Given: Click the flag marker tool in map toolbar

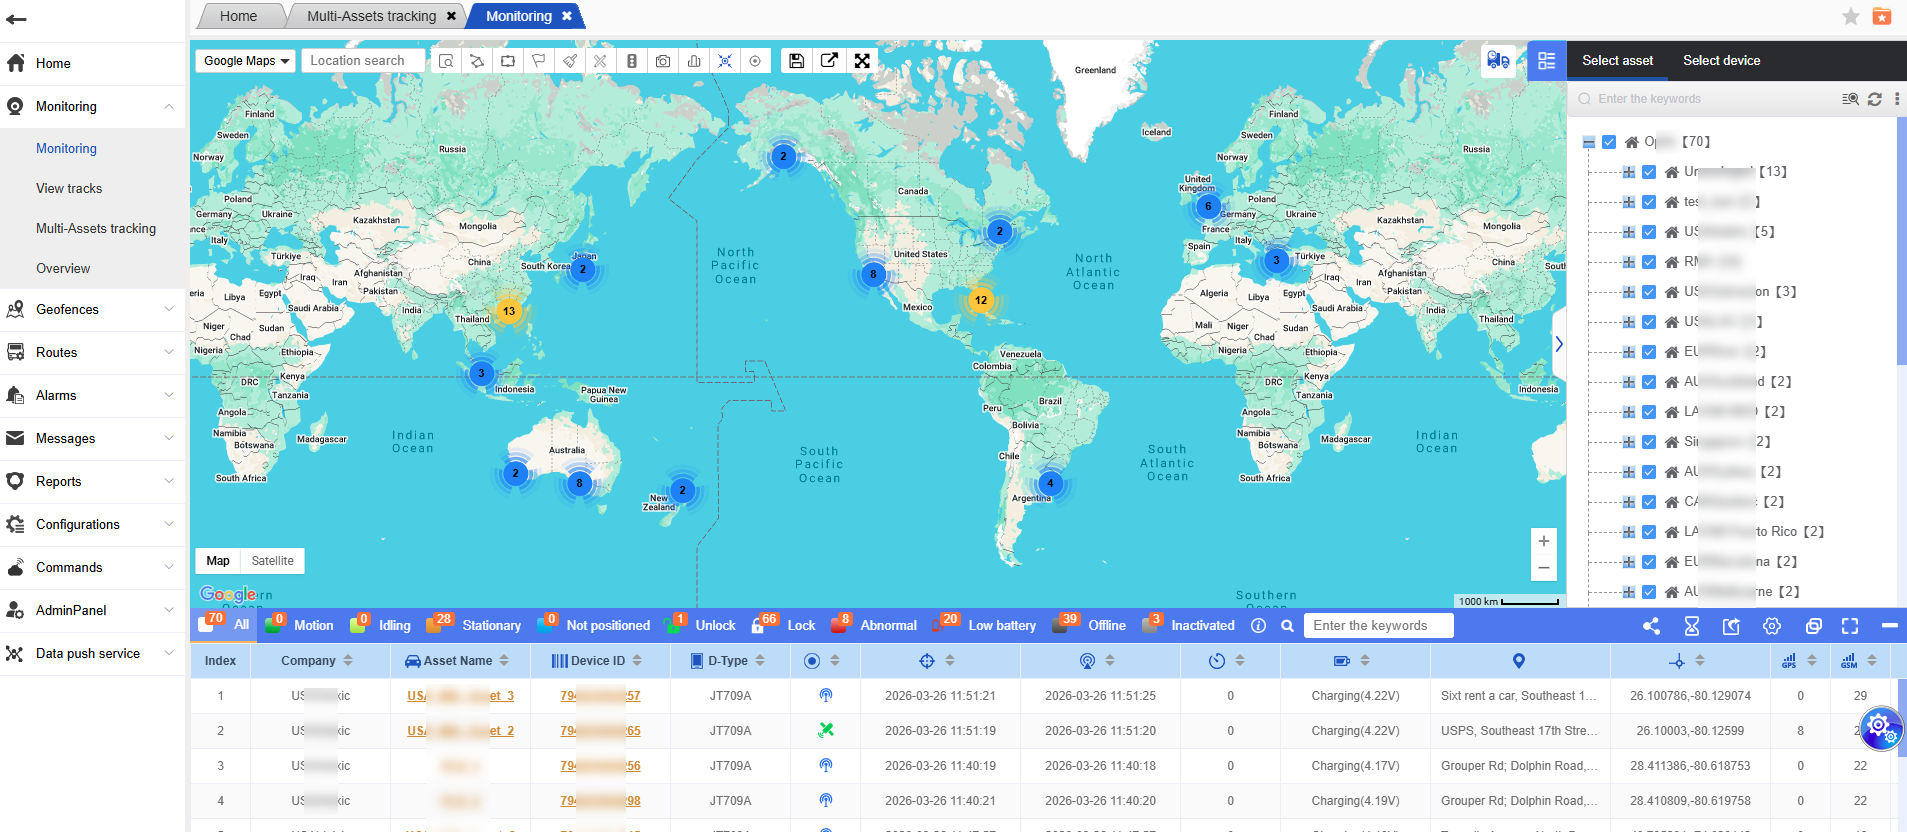Looking at the screenshot, I should [x=538, y=61].
